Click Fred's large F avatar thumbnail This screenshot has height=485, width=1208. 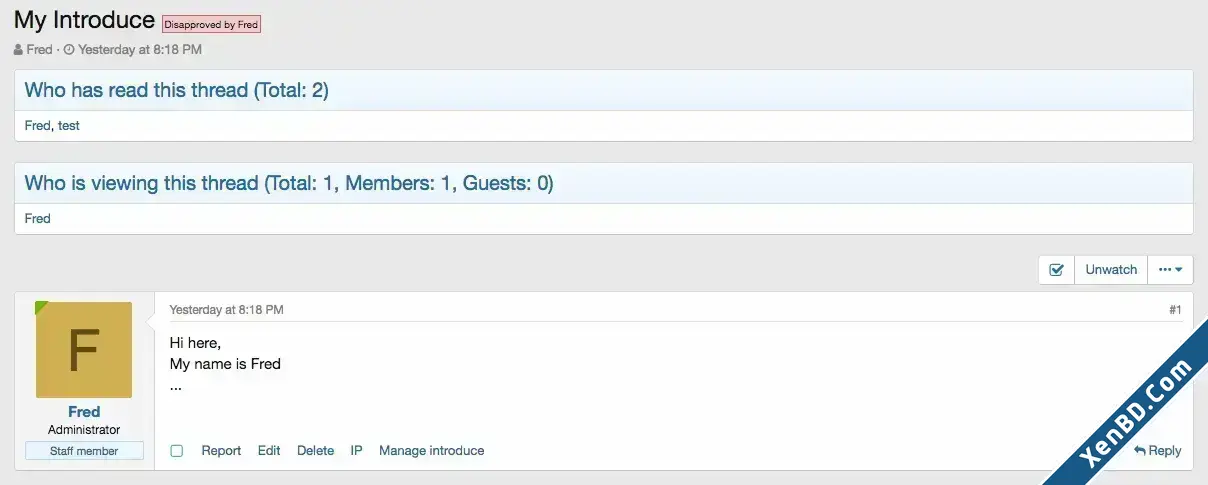pos(84,350)
